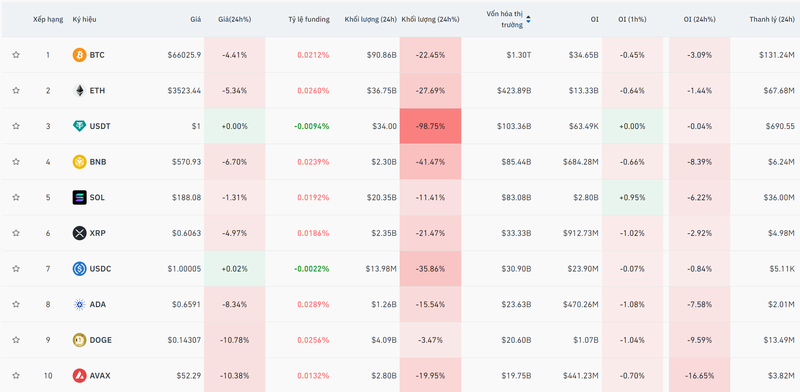Image resolution: width=800 pixels, height=392 pixels.
Task: Toggle the favorite star for USDC
Action: [x=16, y=268]
